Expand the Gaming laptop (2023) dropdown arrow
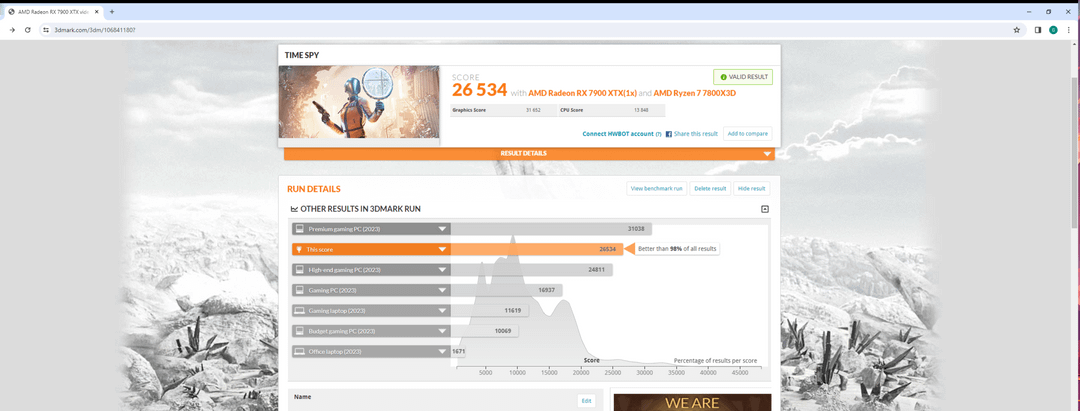The image size is (1080, 411). coord(442,310)
